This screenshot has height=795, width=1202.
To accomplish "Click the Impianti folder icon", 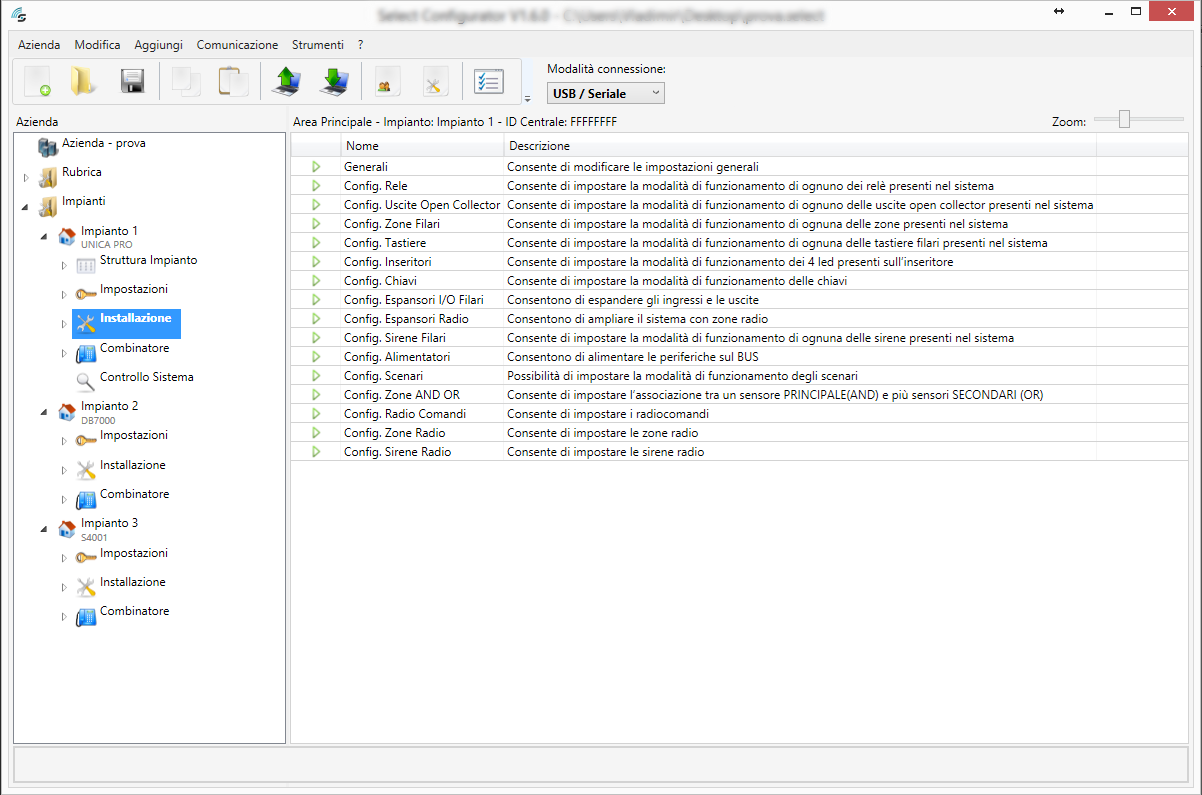I will pos(47,206).
